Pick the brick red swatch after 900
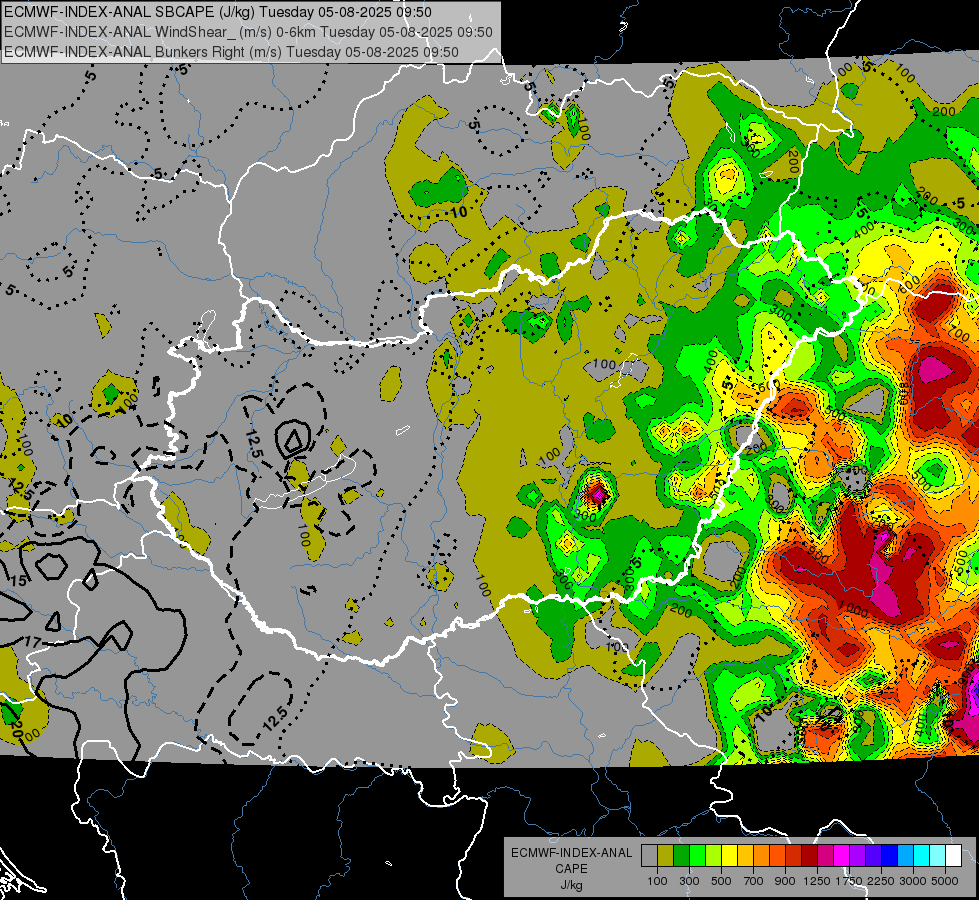The height and width of the screenshot is (900, 979). coord(794,855)
